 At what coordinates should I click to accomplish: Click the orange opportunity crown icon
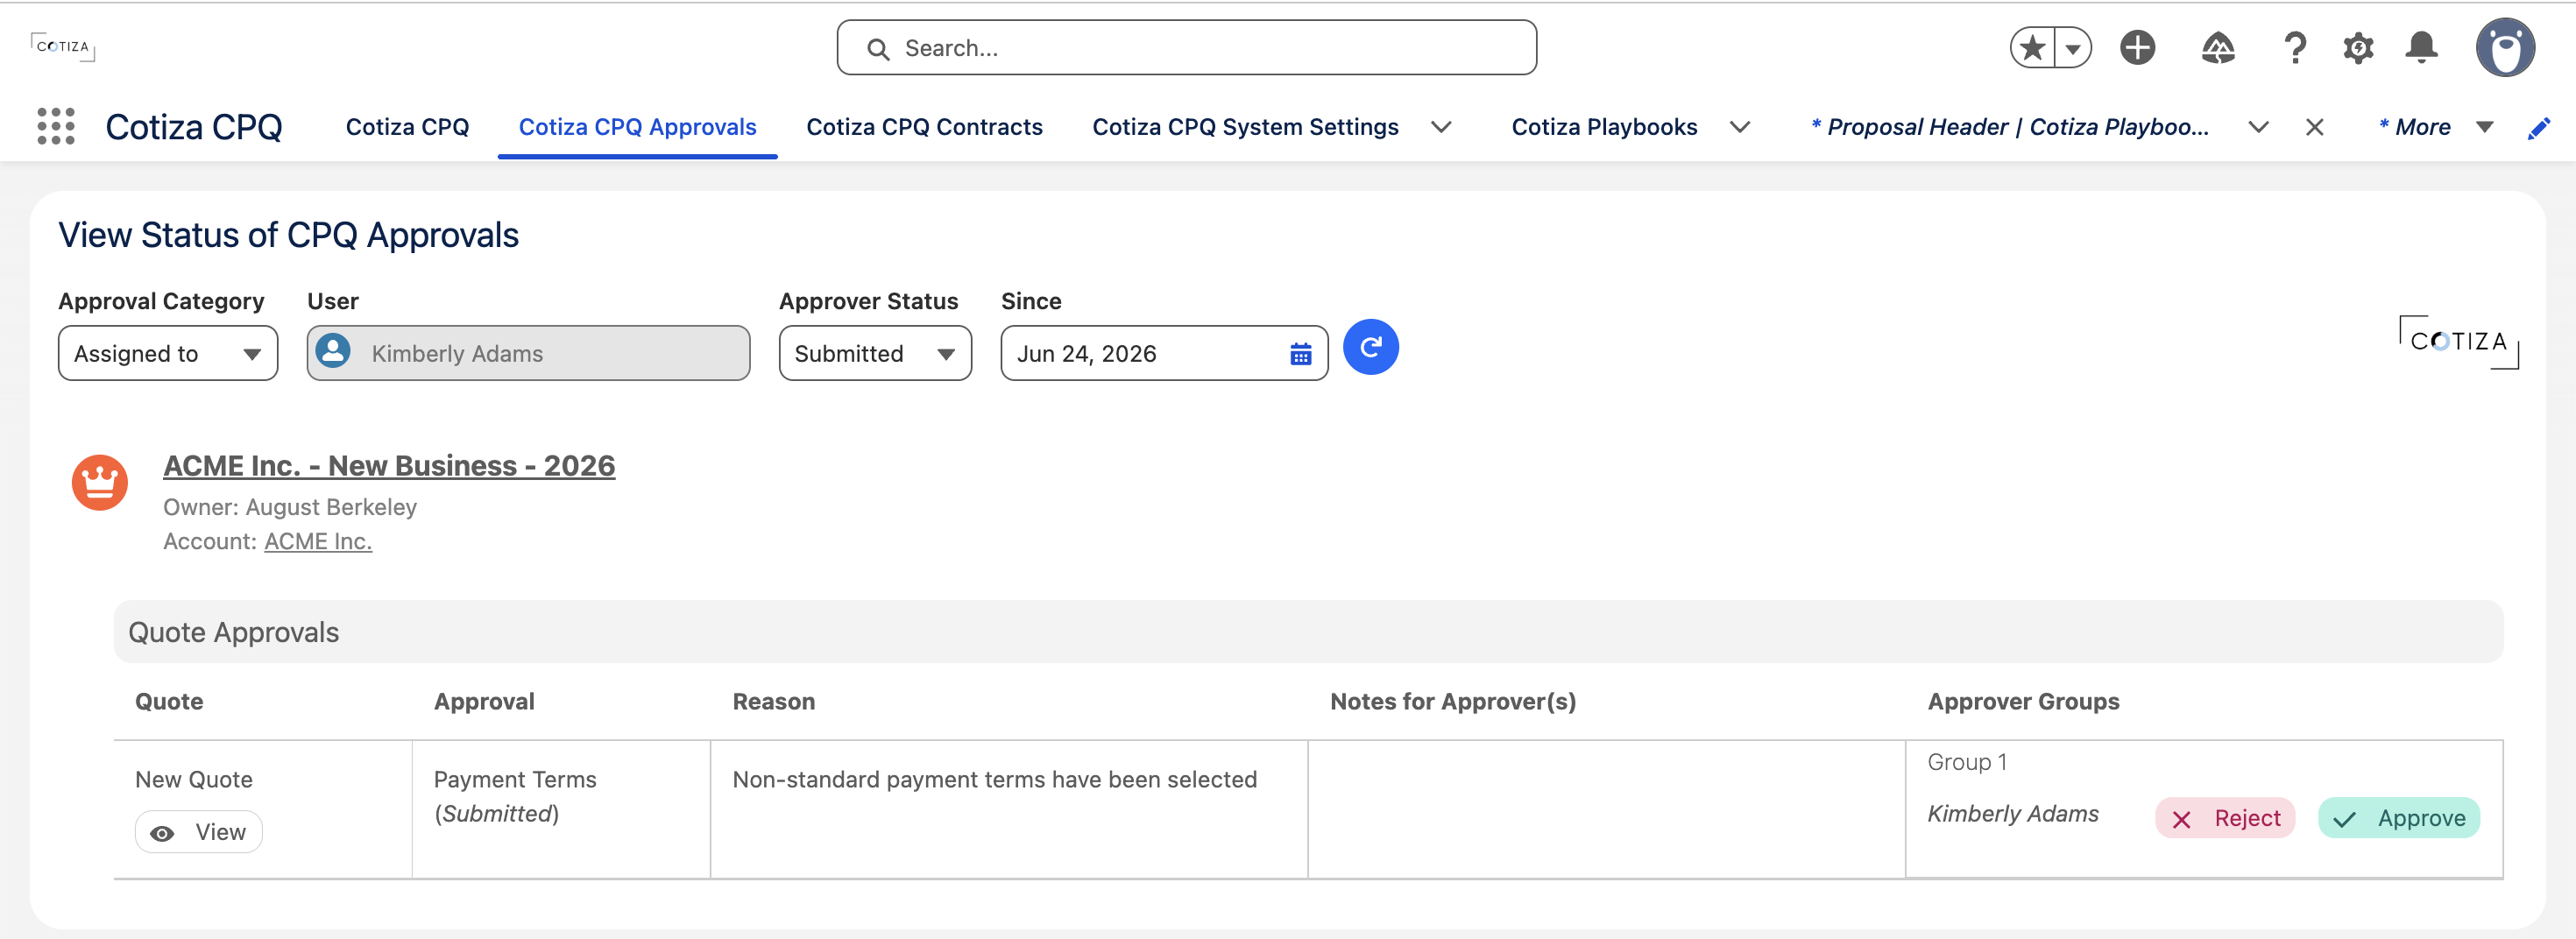tap(100, 482)
